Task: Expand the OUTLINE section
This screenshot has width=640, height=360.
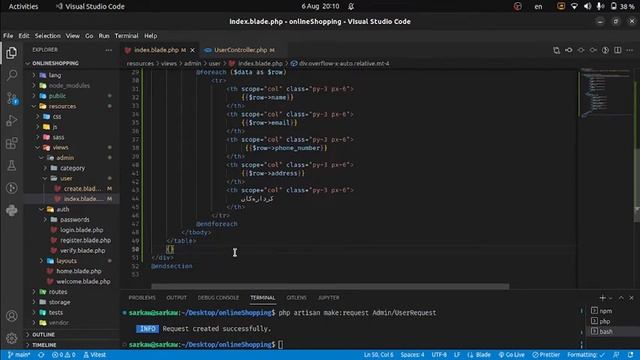Action: pos(43,334)
